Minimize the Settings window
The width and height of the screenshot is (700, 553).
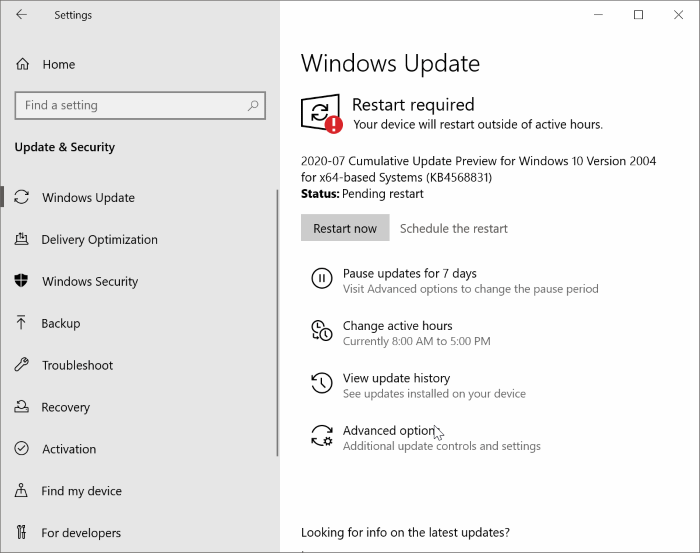598,15
